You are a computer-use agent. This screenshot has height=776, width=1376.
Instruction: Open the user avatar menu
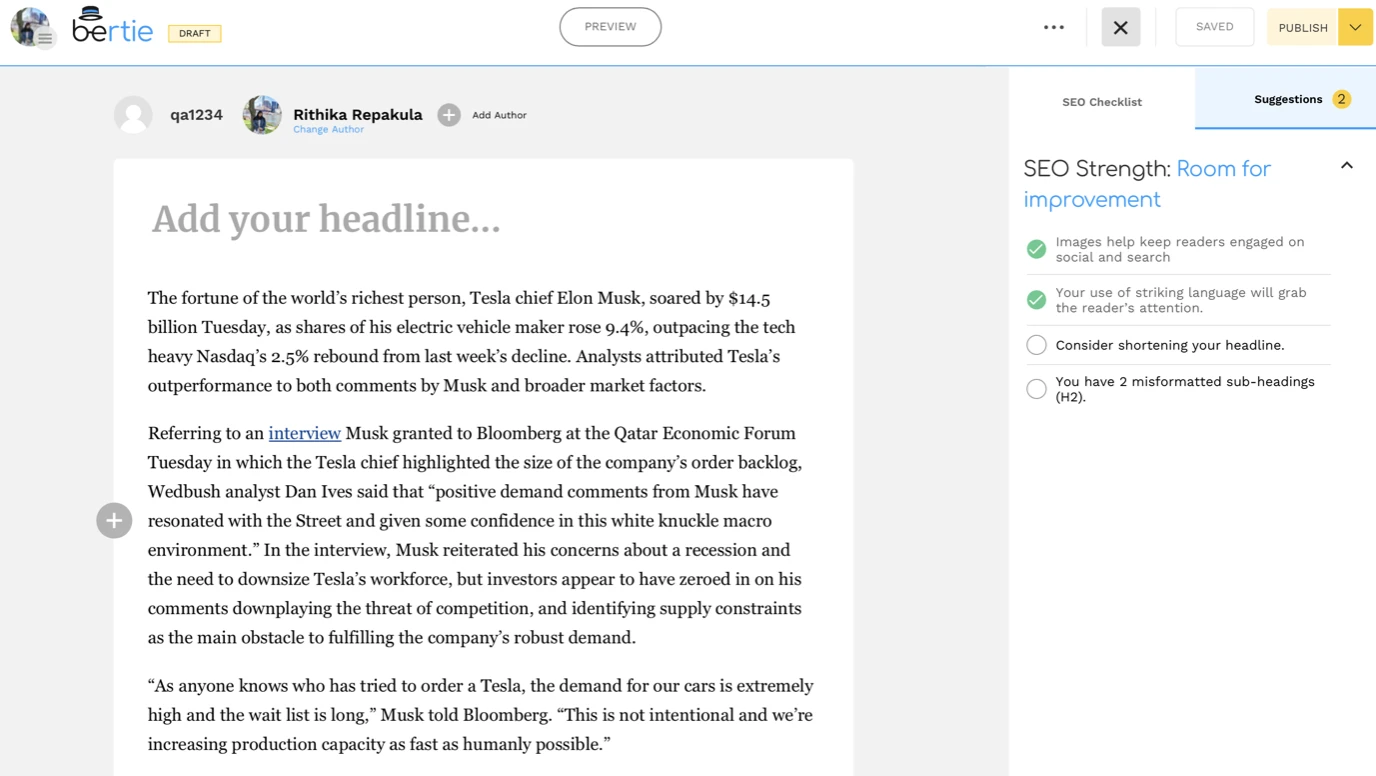31,28
